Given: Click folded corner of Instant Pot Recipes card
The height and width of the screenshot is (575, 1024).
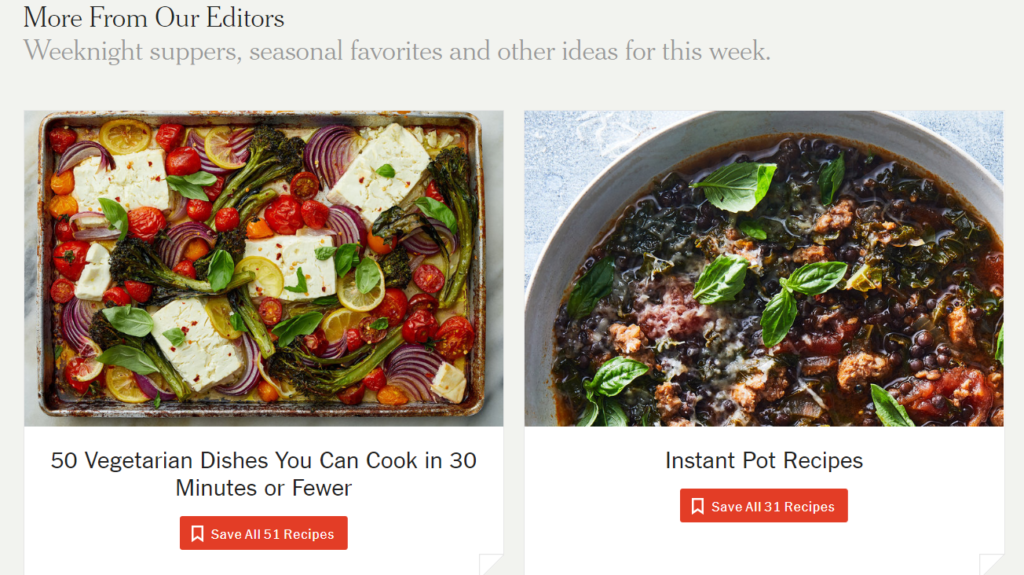Looking at the screenshot, I should (x=992, y=565).
